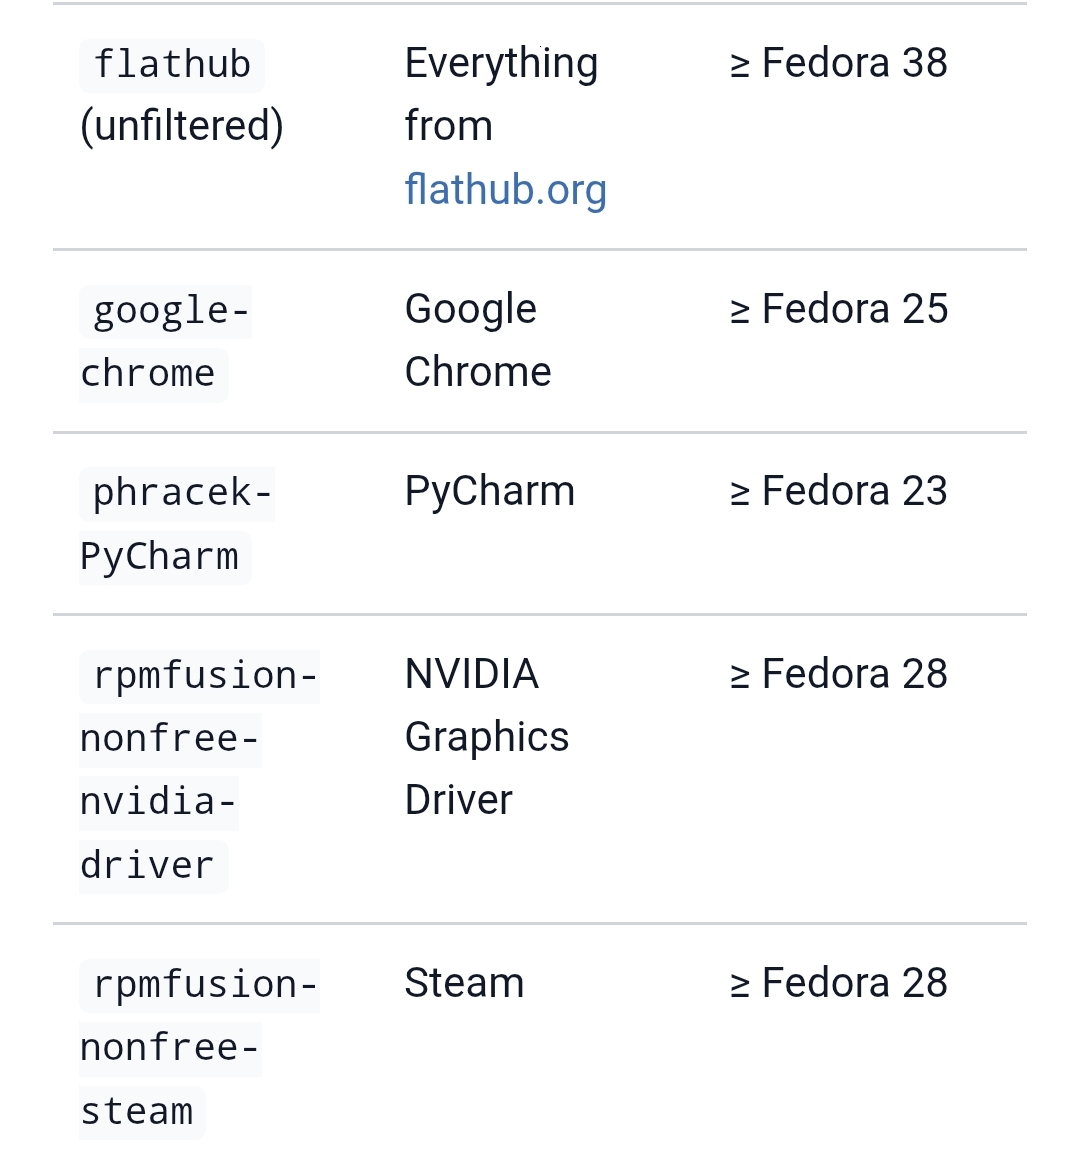Click the (unfiltered) text under flathub
The height and width of the screenshot is (1150, 1080).
(x=181, y=127)
